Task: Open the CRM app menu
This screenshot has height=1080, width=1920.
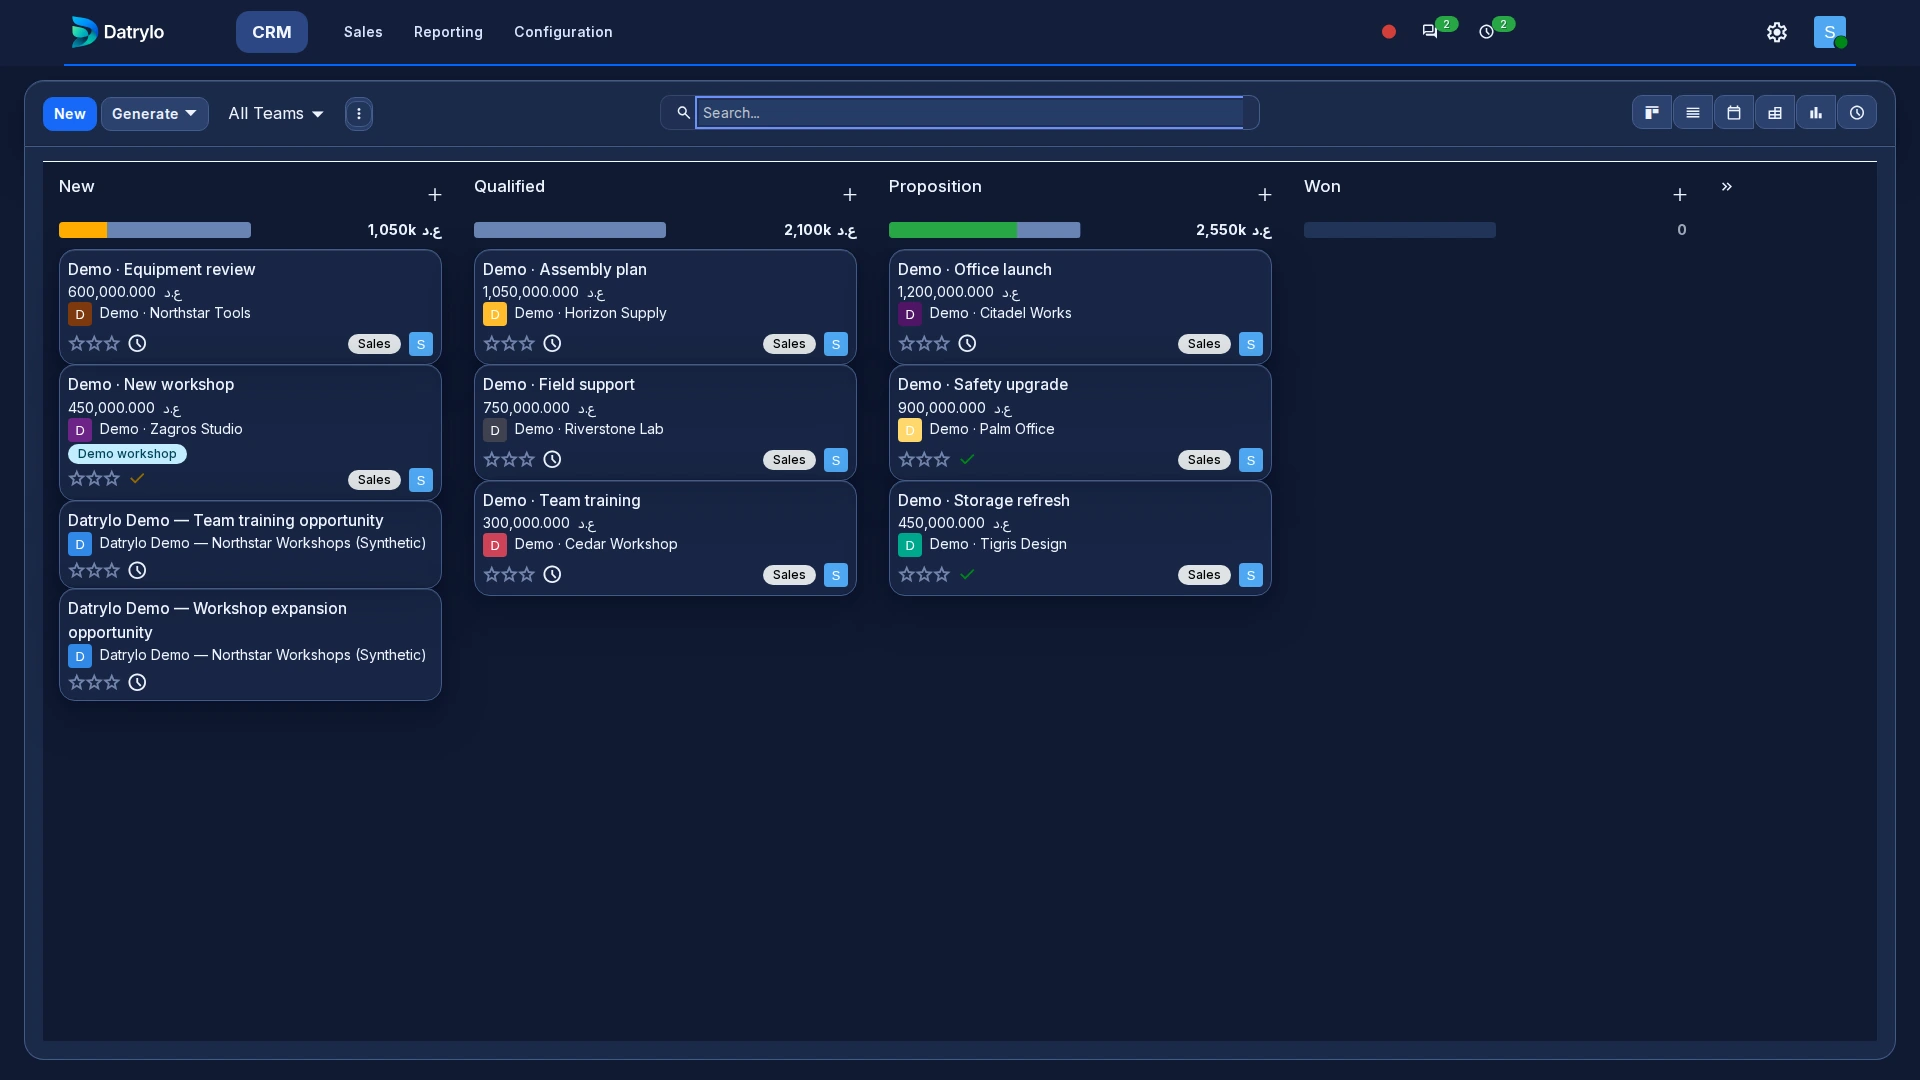Action: click(272, 32)
